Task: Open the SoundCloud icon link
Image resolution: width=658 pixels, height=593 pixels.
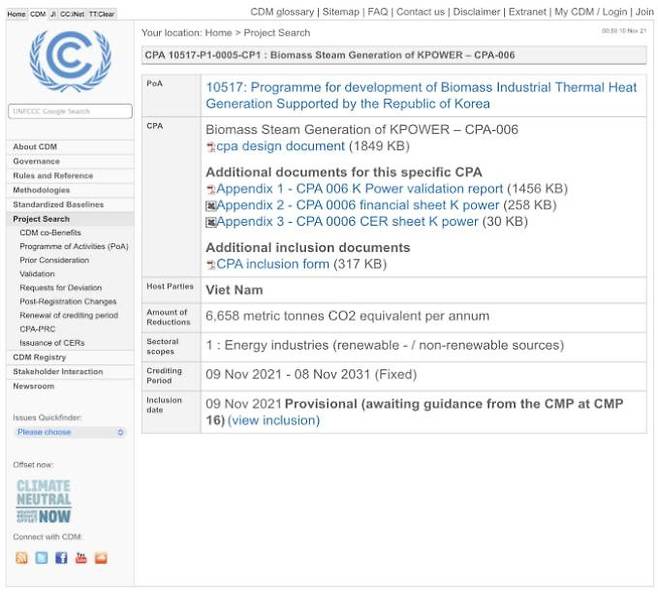Action: (x=101, y=558)
